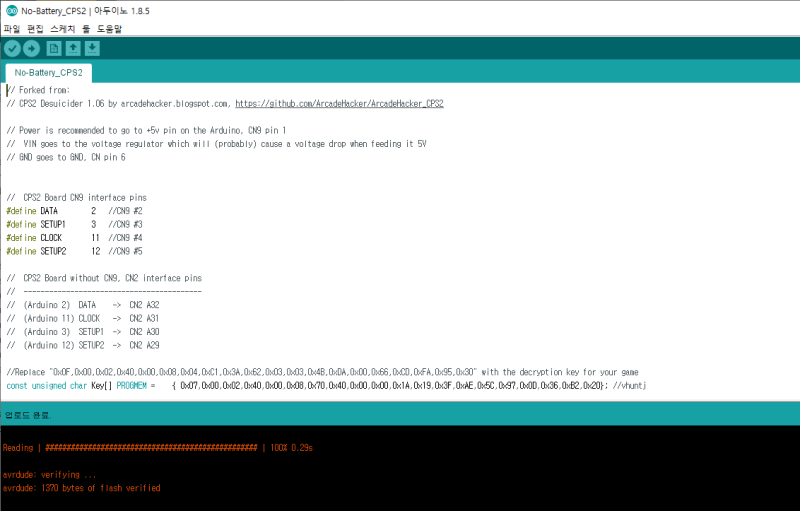This screenshot has width=800, height=511.
Task: Click the 업로드 완료 status message
Action: (x=28, y=415)
